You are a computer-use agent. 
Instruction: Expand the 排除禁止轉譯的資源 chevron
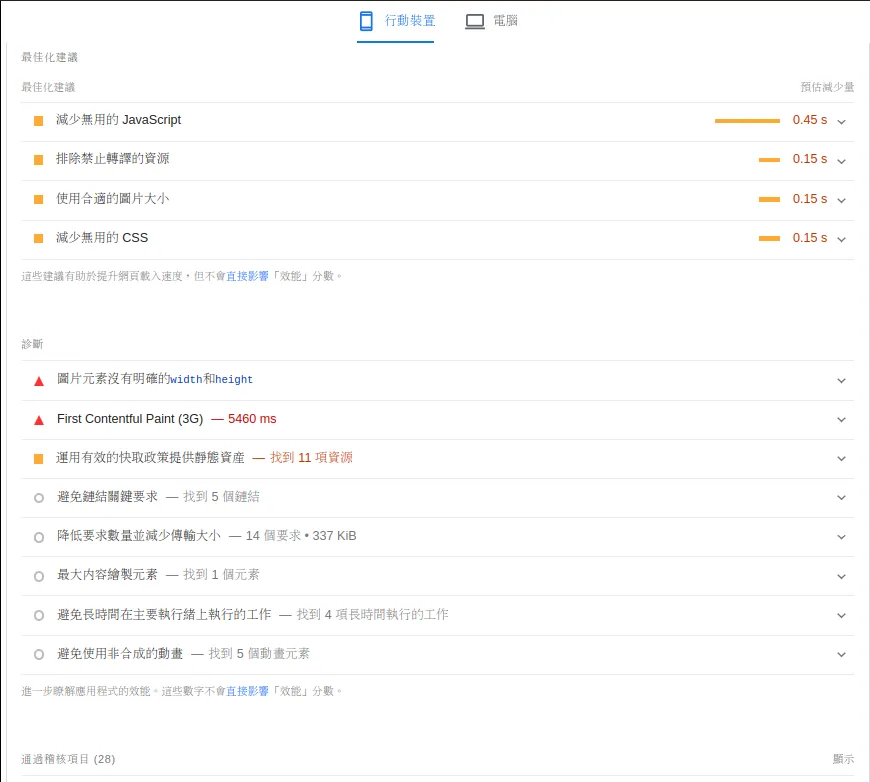[841, 160]
